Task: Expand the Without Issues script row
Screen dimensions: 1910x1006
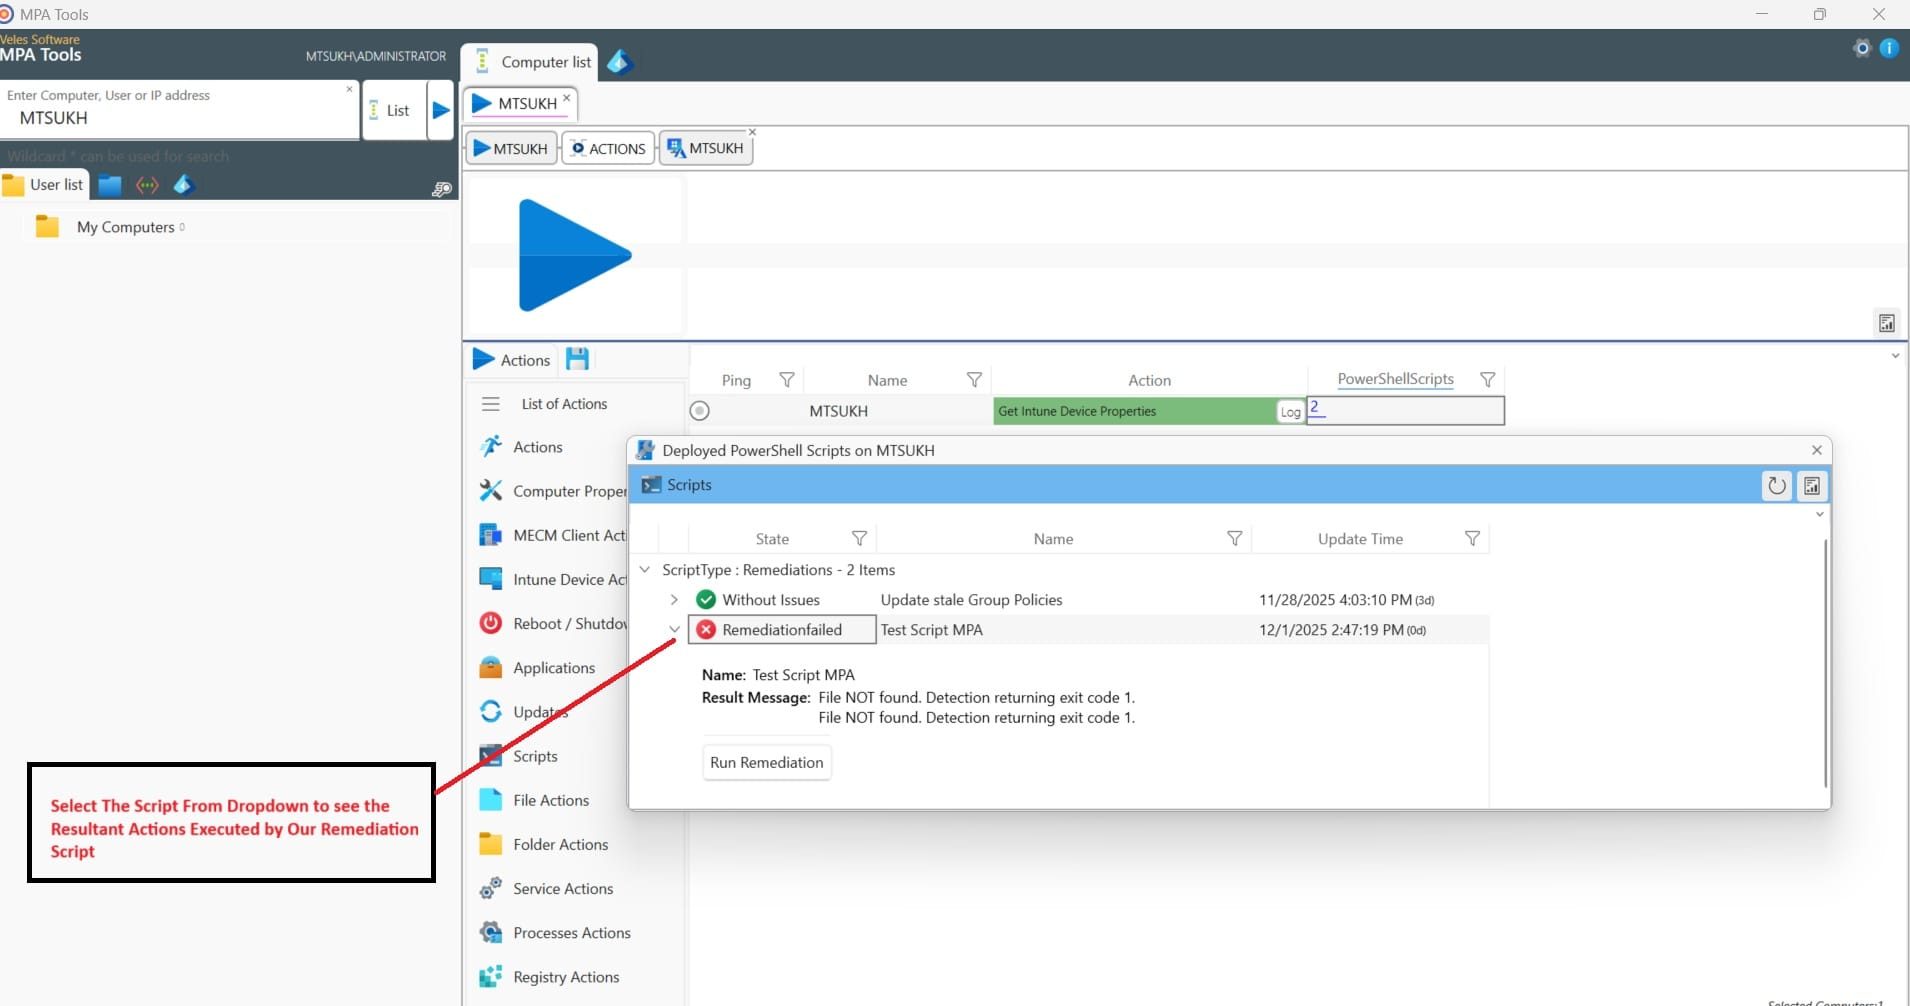Action: click(674, 600)
